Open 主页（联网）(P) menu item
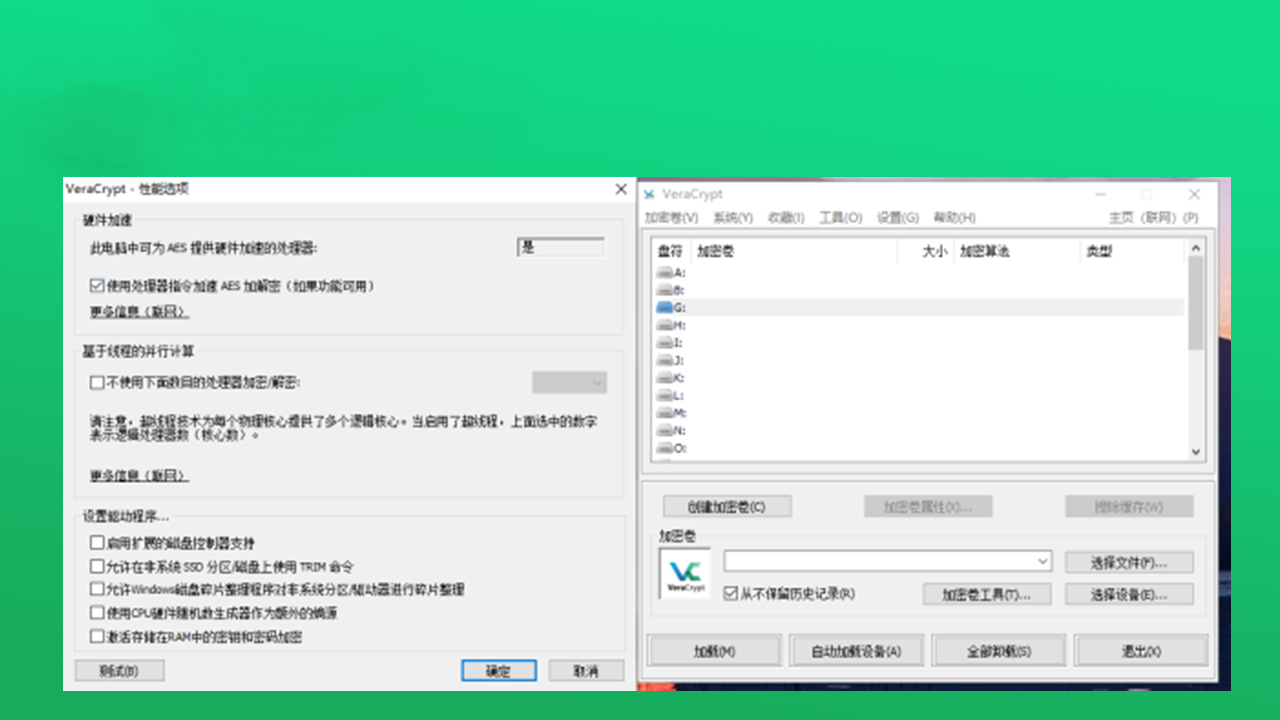The image size is (1280, 720). tap(1153, 218)
